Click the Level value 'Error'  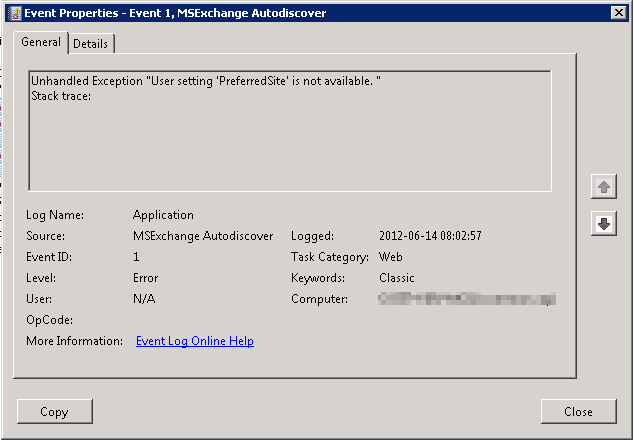145,278
